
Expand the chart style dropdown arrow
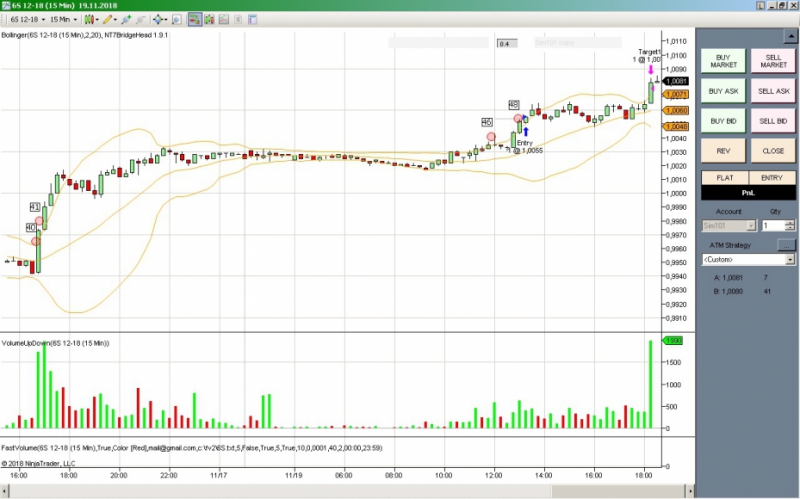[x=97, y=19]
